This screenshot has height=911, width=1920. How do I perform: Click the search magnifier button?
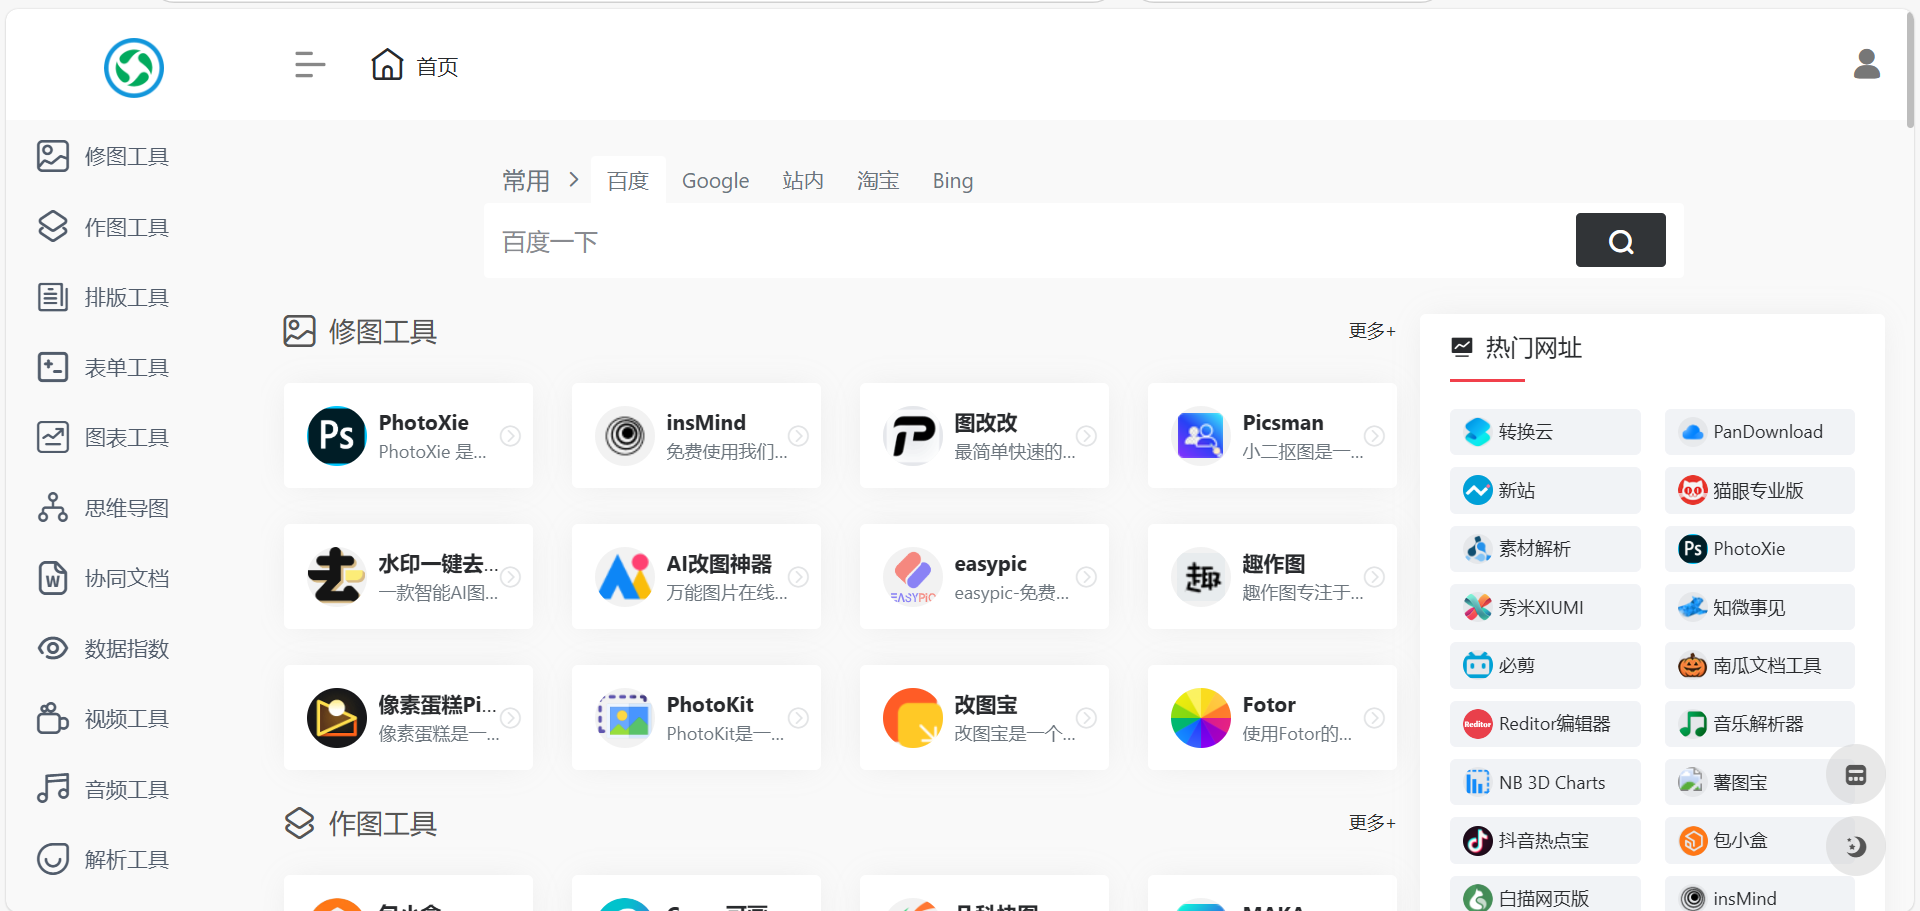coord(1620,240)
